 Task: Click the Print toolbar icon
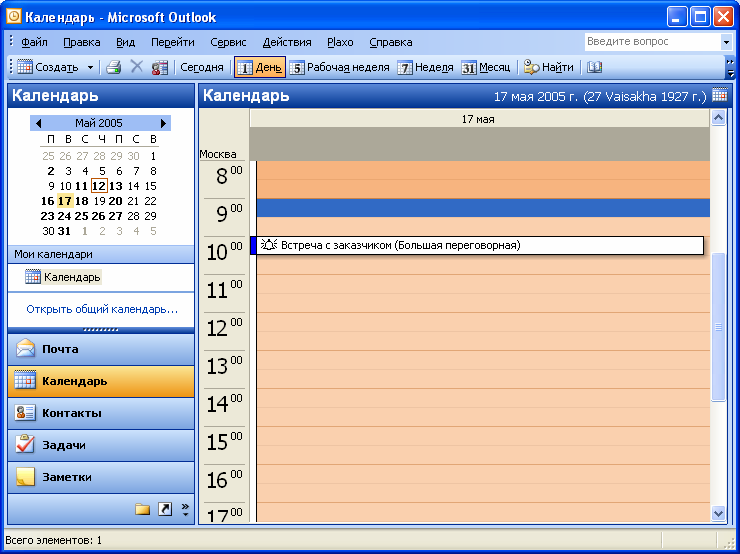[x=114, y=67]
